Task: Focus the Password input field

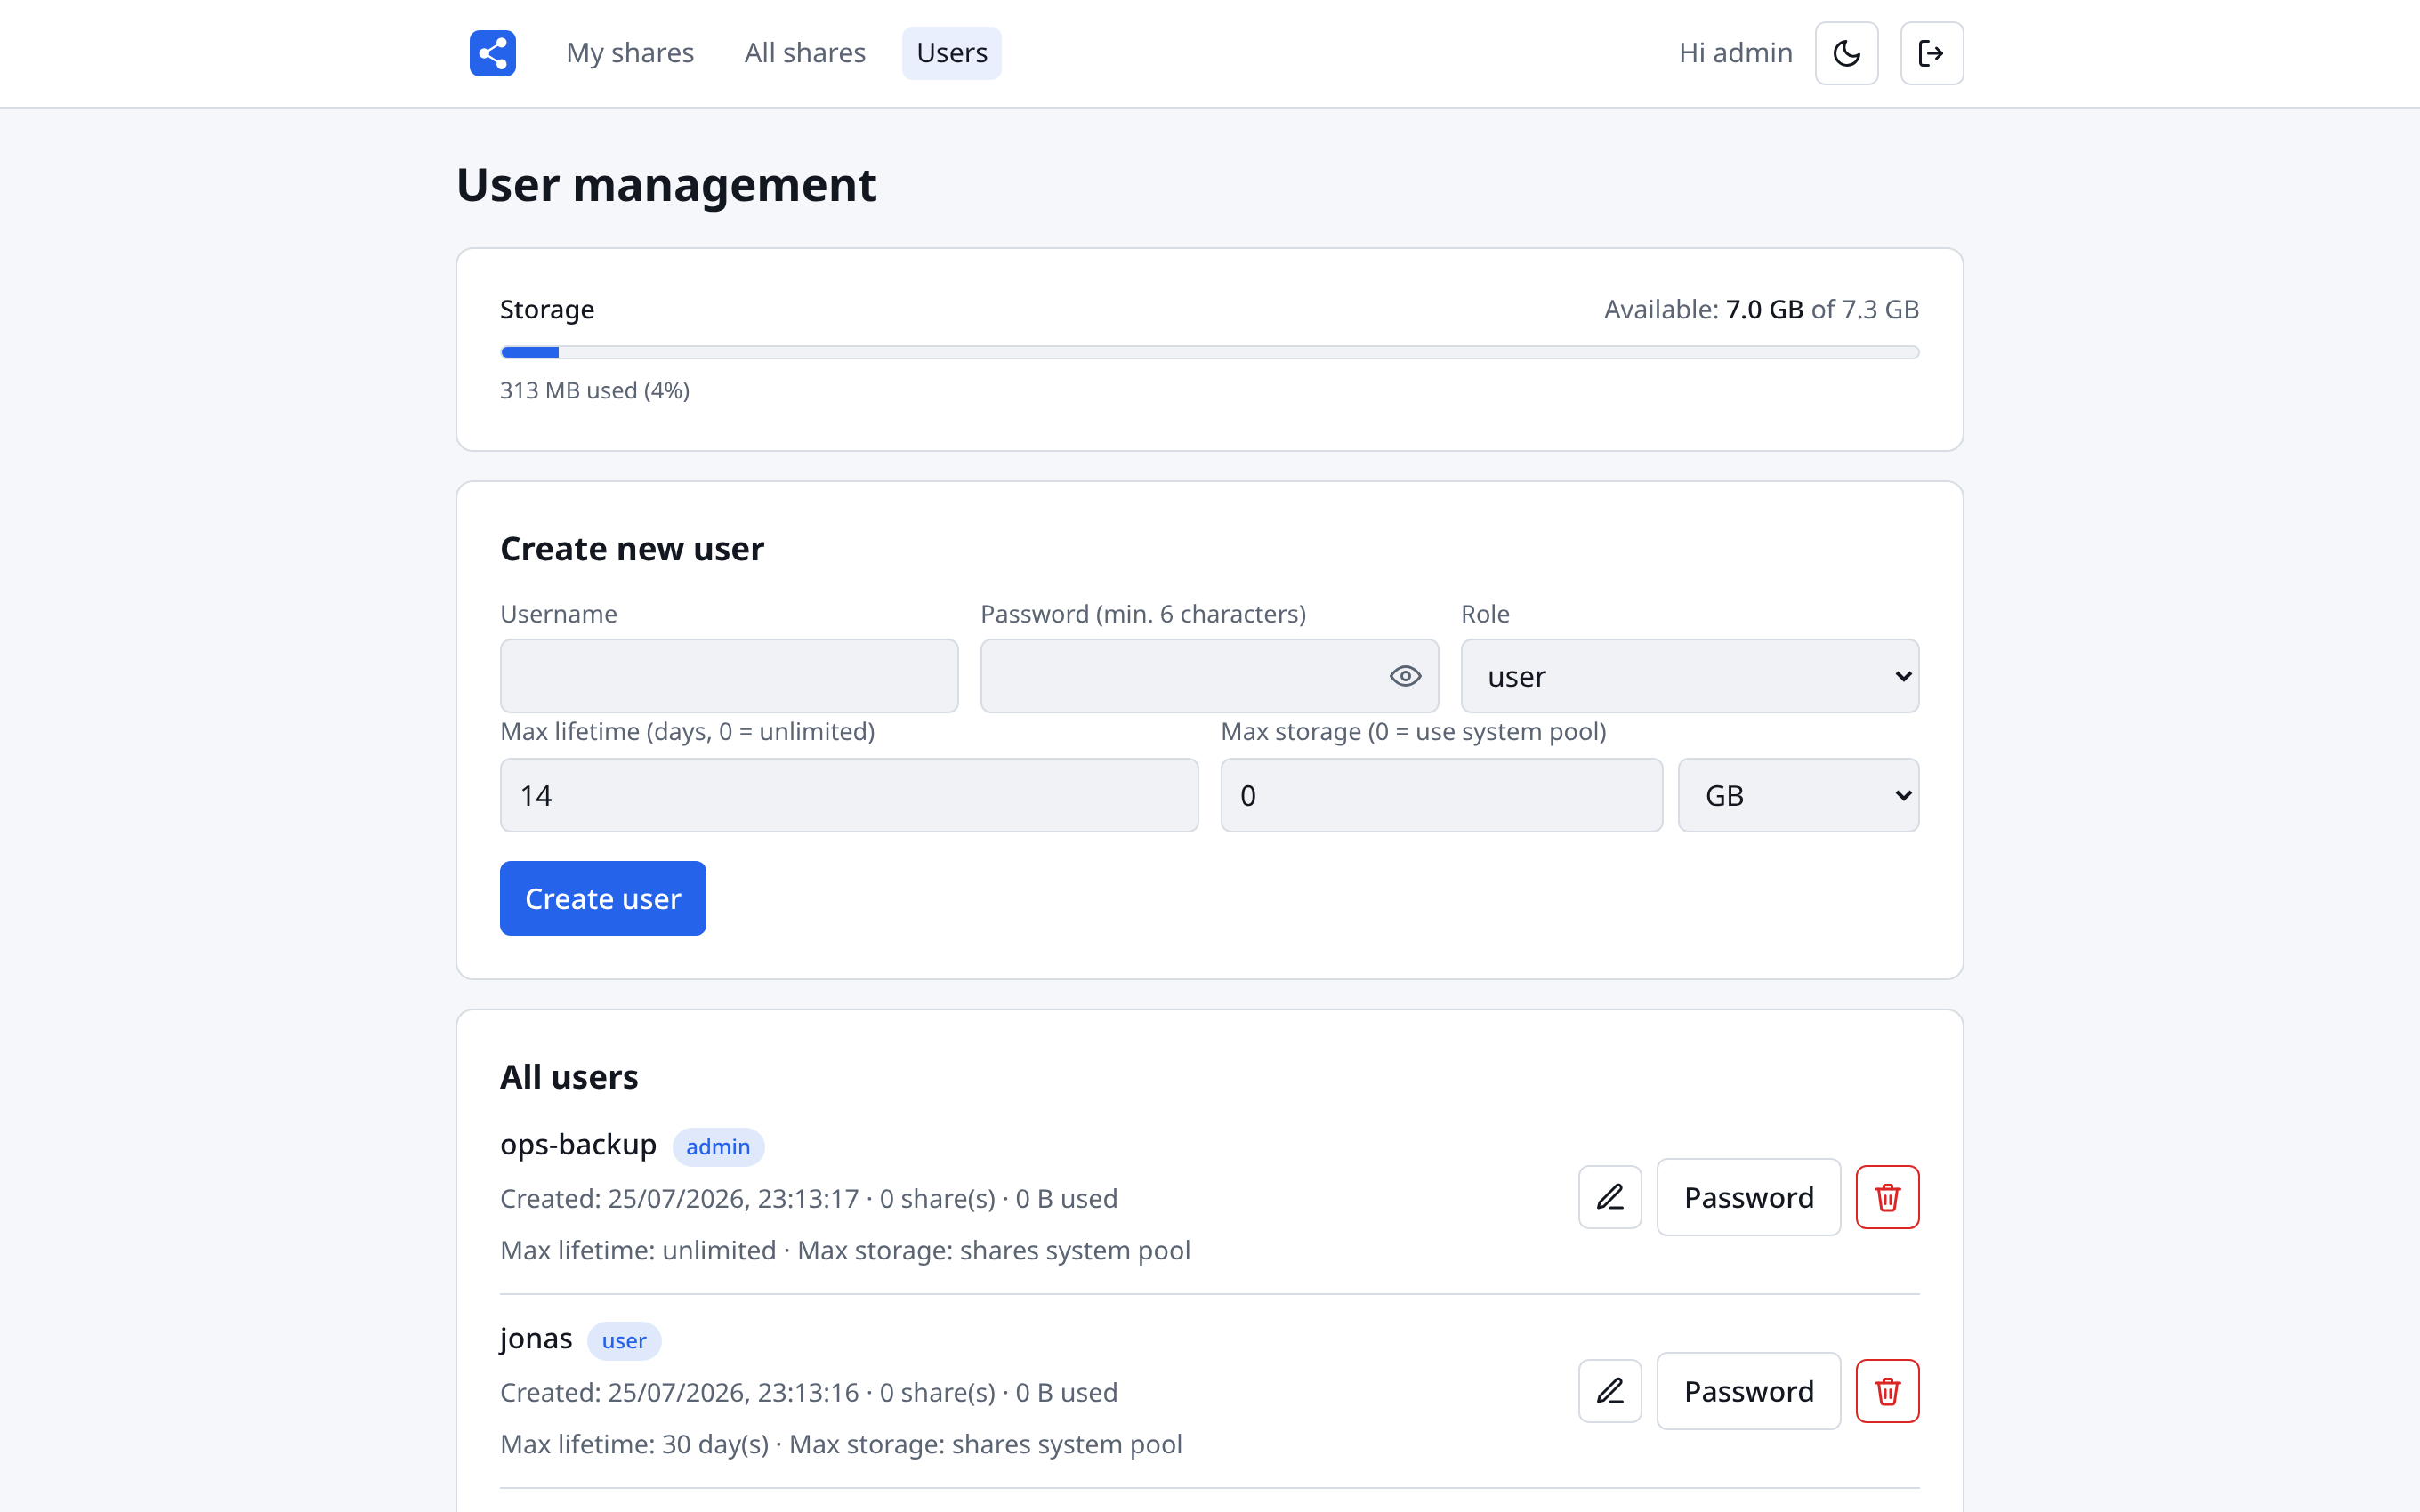Action: pos(1209,676)
